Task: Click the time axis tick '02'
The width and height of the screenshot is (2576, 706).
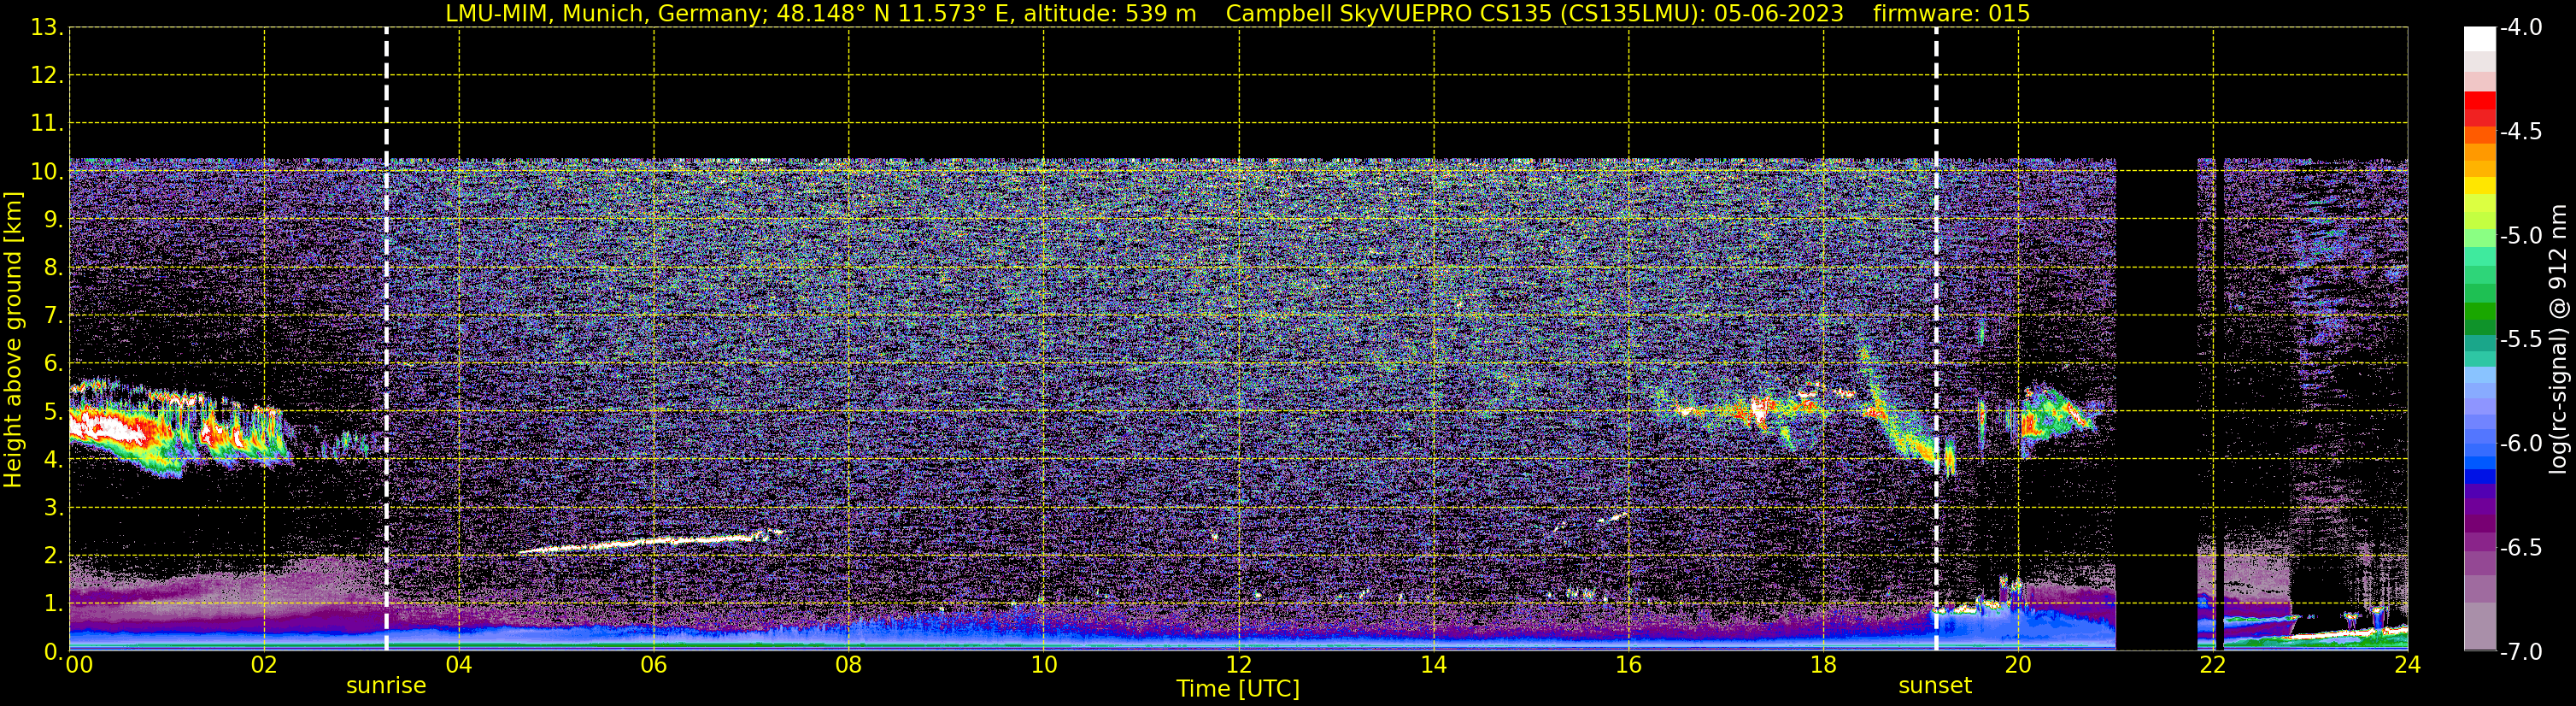Action: click(264, 665)
